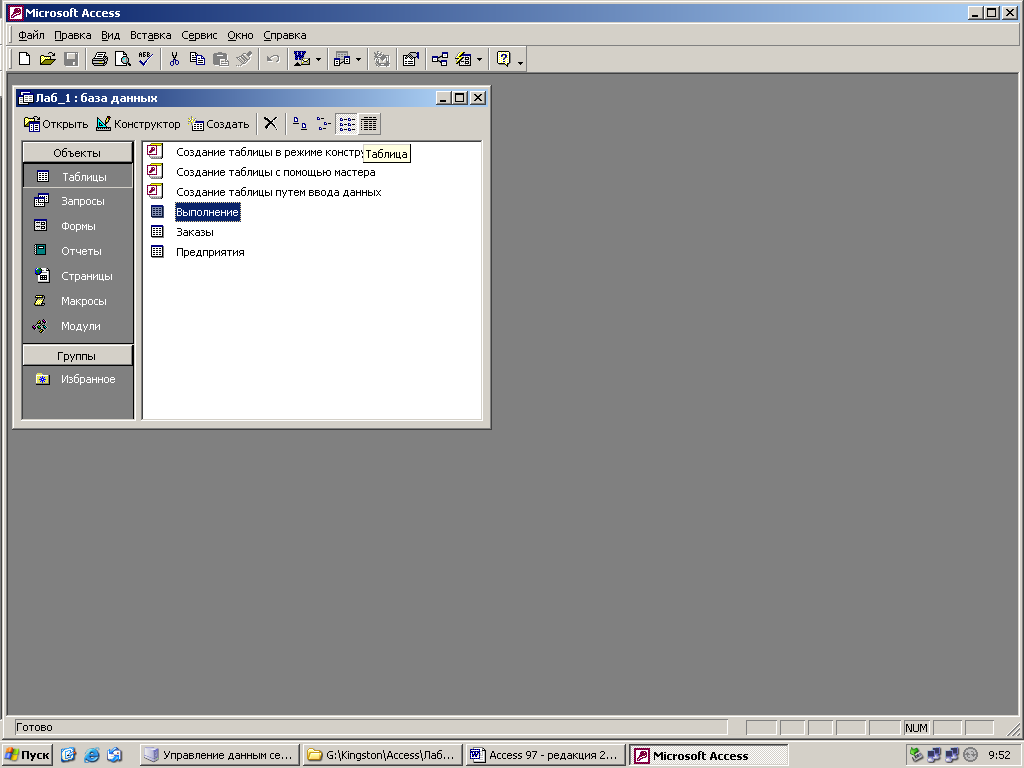
Task: Switch to G:\Kingston\Access folder taskbar button
Action: [x=382, y=755]
